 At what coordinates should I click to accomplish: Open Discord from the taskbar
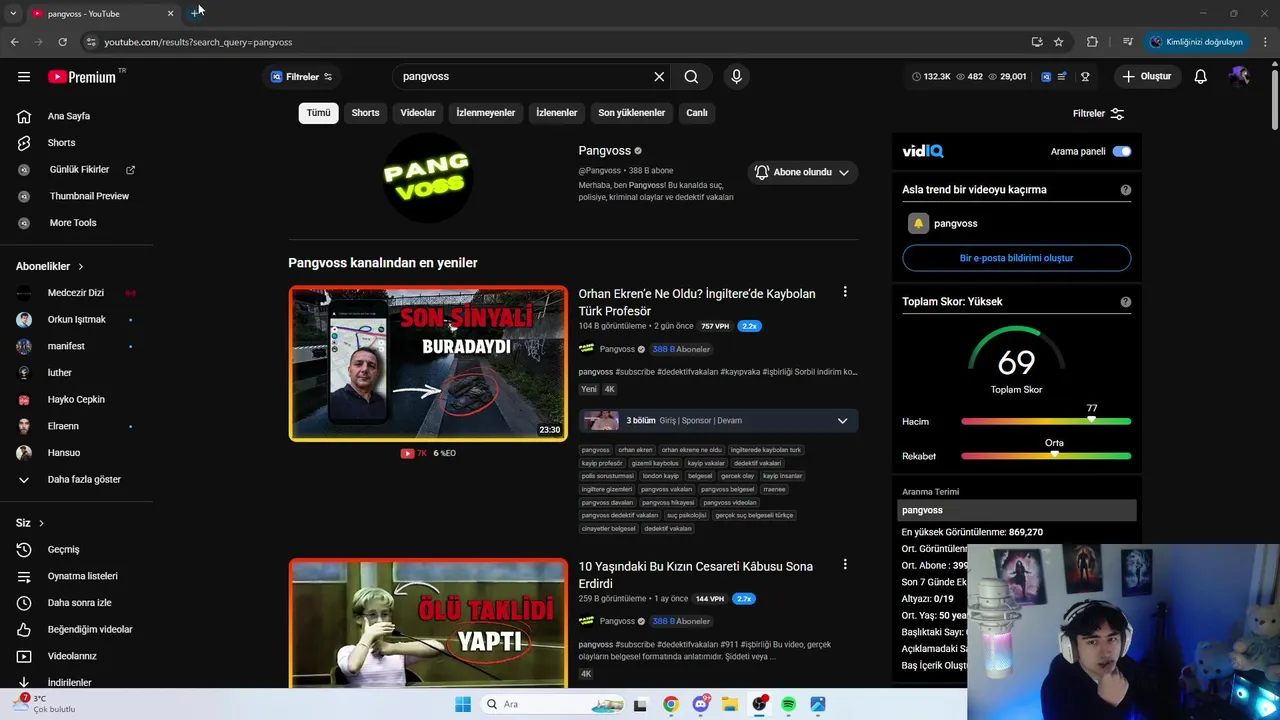[701, 704]
